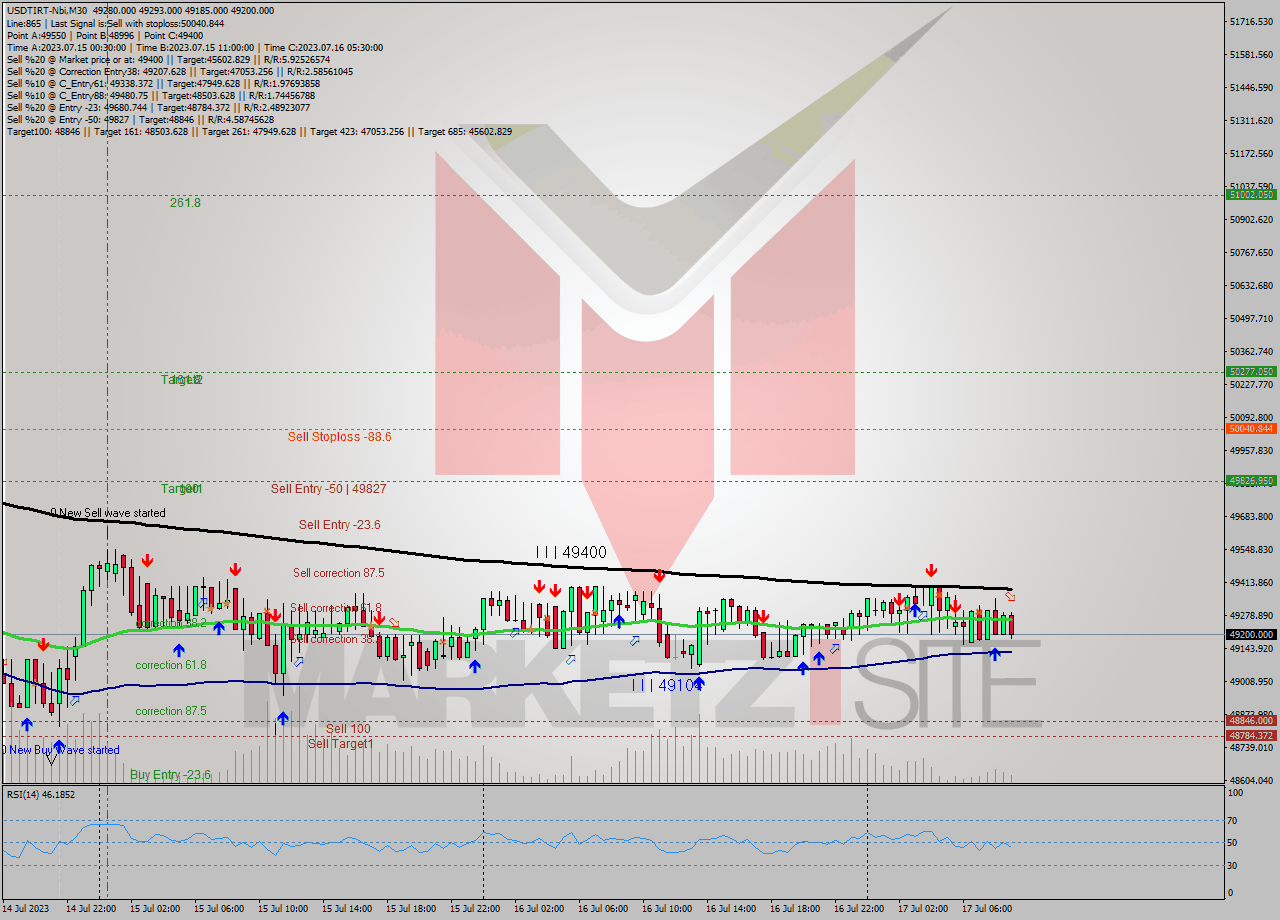This screenshot has height=920, width=1280.
Task: Select the green 50277.050 price tag
Action: tap(1251, 371)
